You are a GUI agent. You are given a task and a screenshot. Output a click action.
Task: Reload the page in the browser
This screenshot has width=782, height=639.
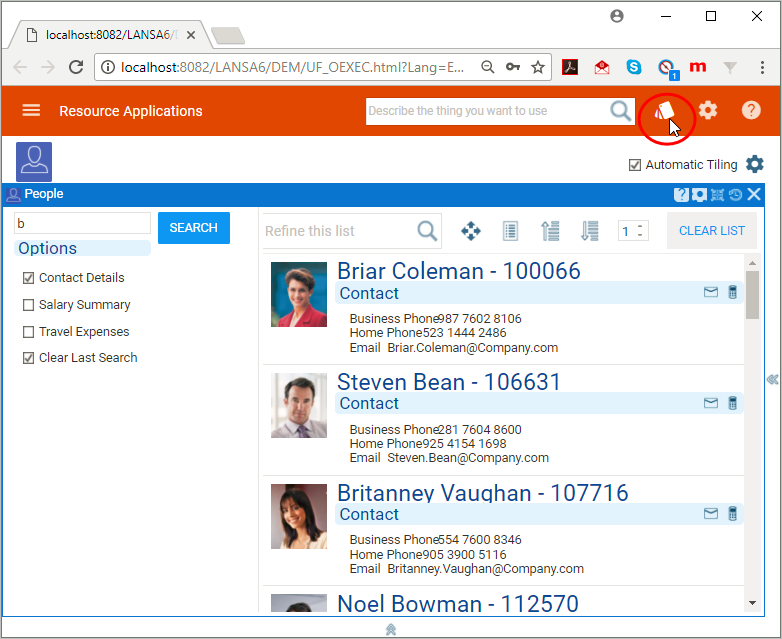click(76, 67)
